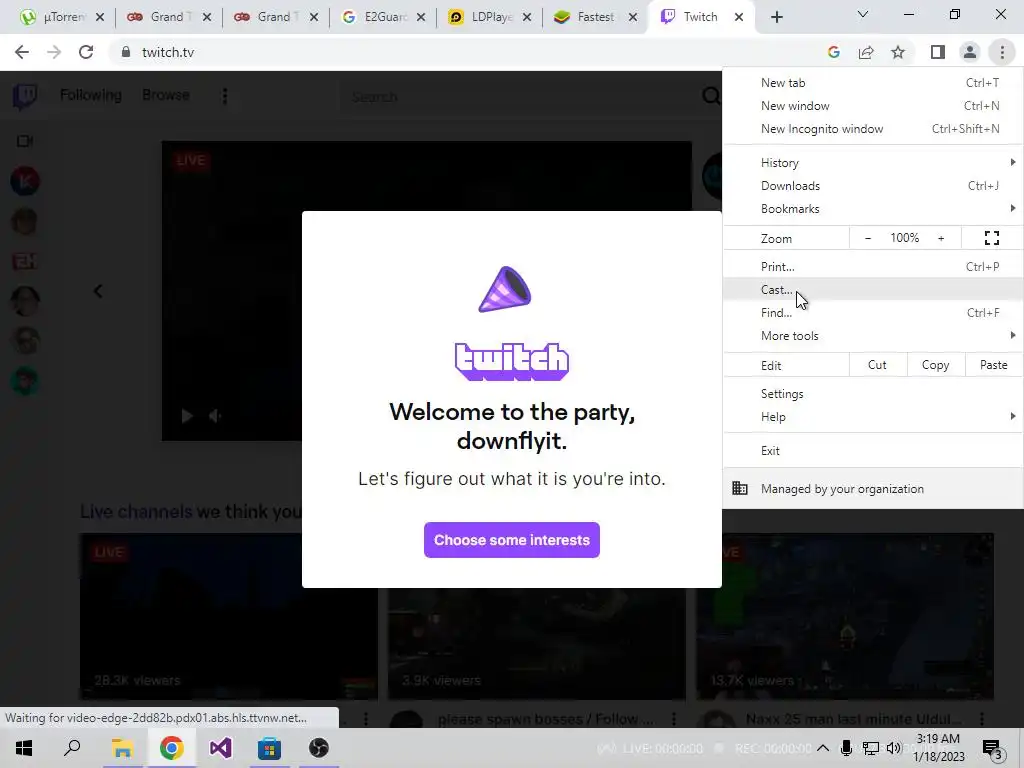Screen dimensions: 1024x768
Task: Open the green avatar channel in sidebar
Action: tap(25, 382)
